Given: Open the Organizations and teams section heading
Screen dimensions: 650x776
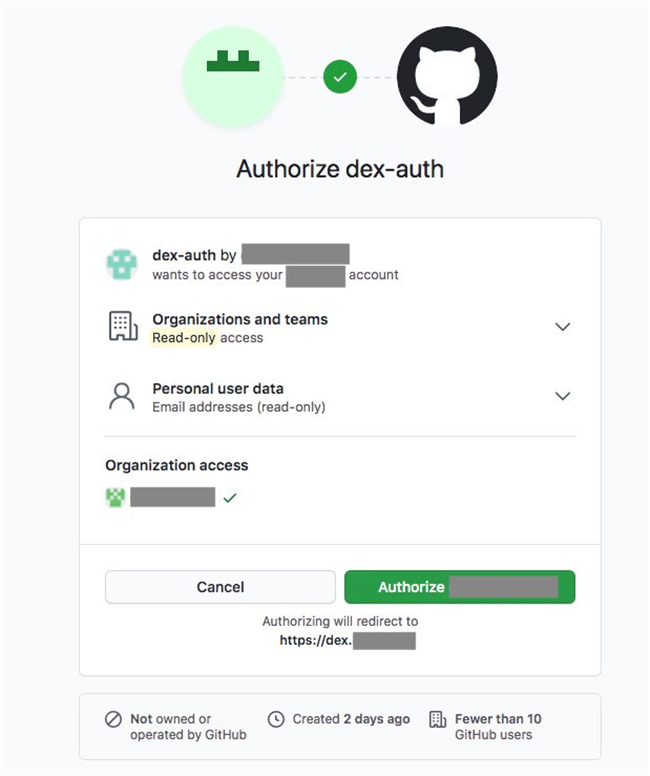Looking at the screenshot, I should tap(240, 319).
